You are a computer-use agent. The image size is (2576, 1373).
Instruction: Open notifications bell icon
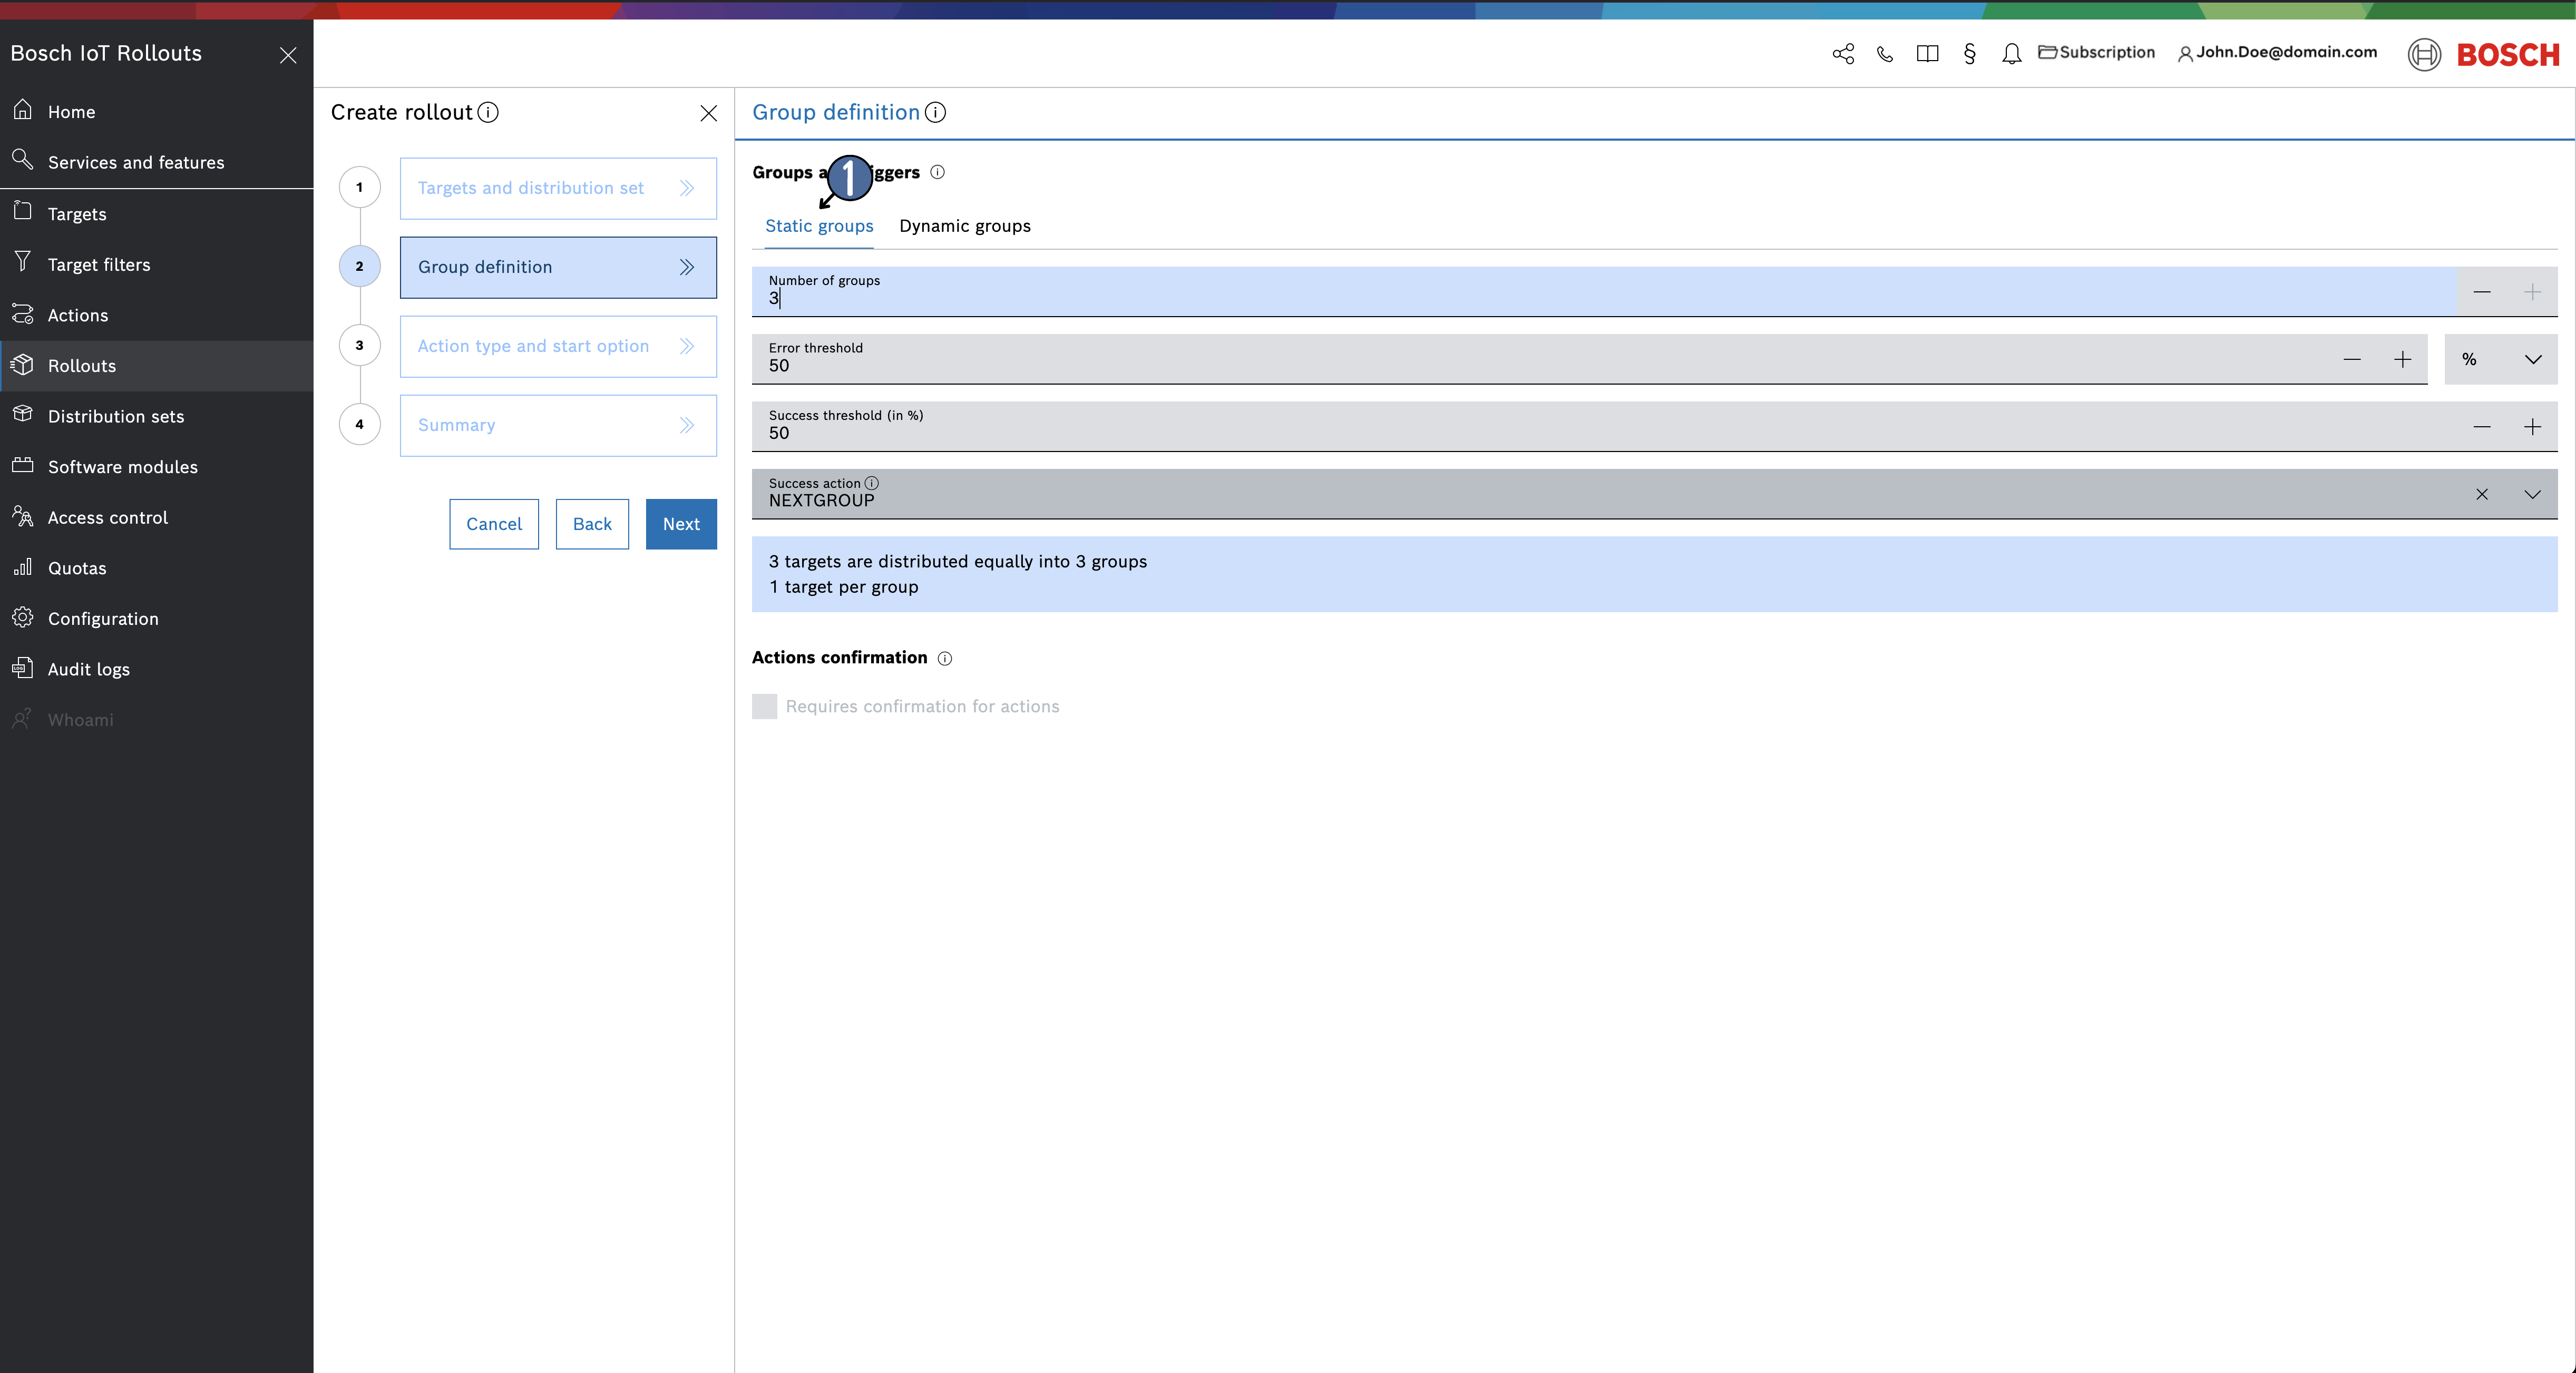click(x=2011, y=54)
